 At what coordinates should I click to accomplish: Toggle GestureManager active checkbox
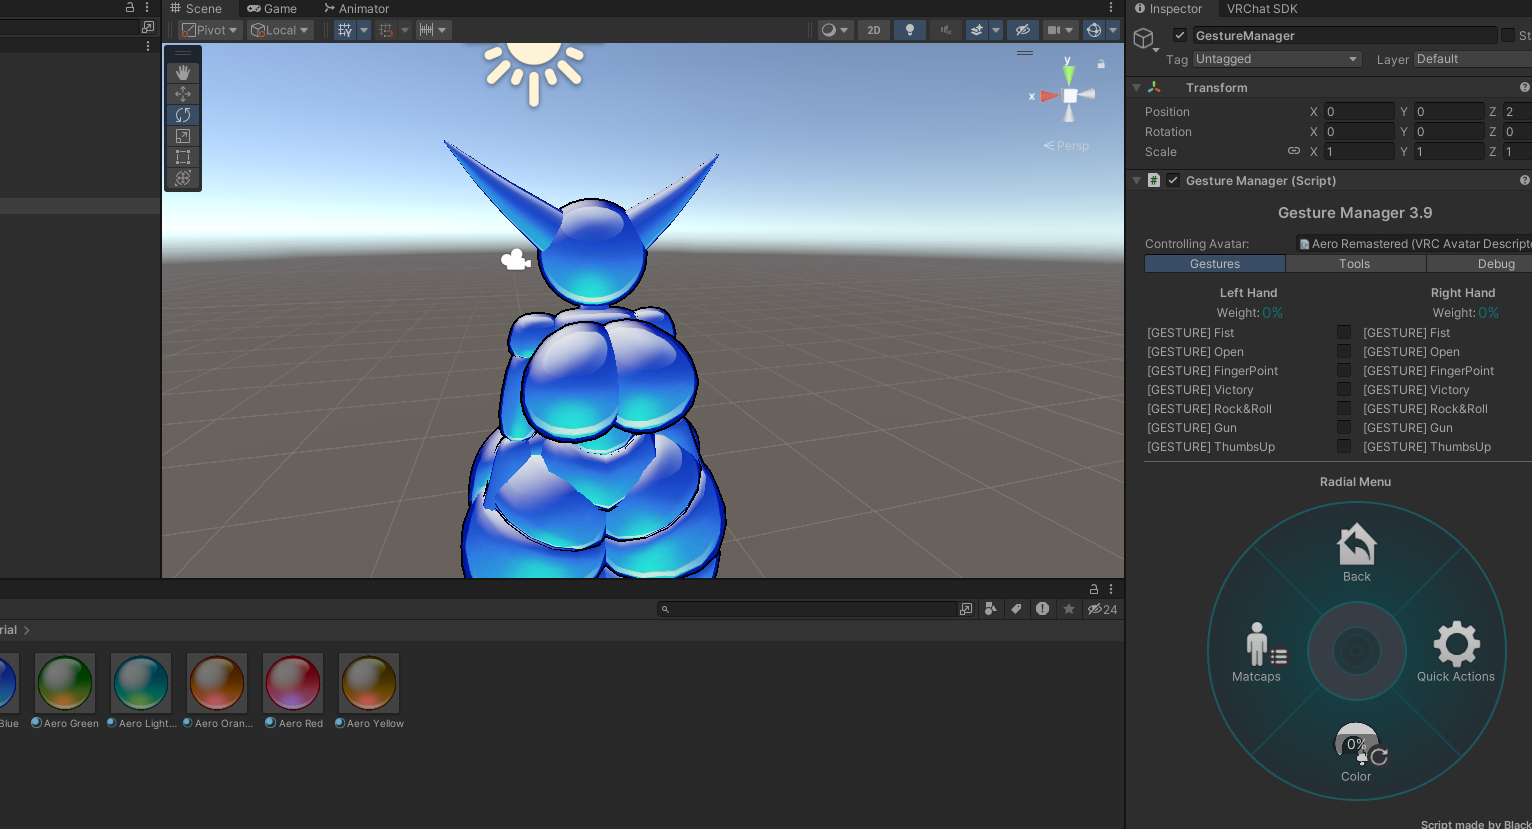point(1180,35)
